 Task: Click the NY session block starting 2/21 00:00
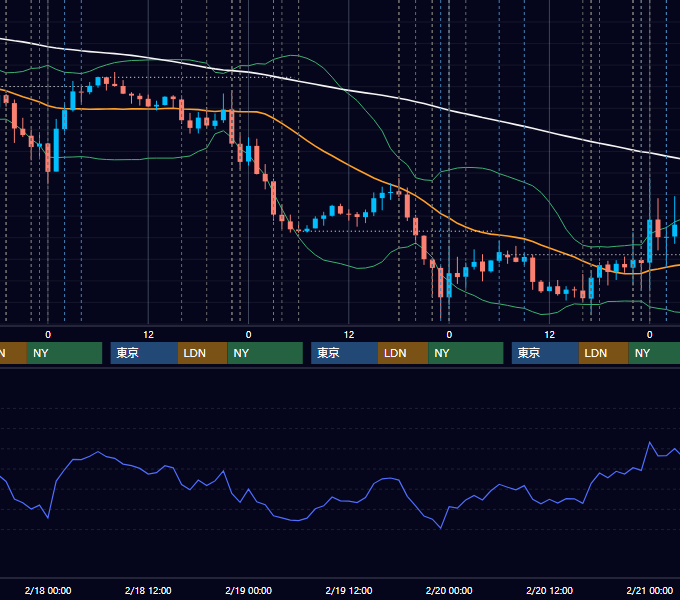pos(654,353)
